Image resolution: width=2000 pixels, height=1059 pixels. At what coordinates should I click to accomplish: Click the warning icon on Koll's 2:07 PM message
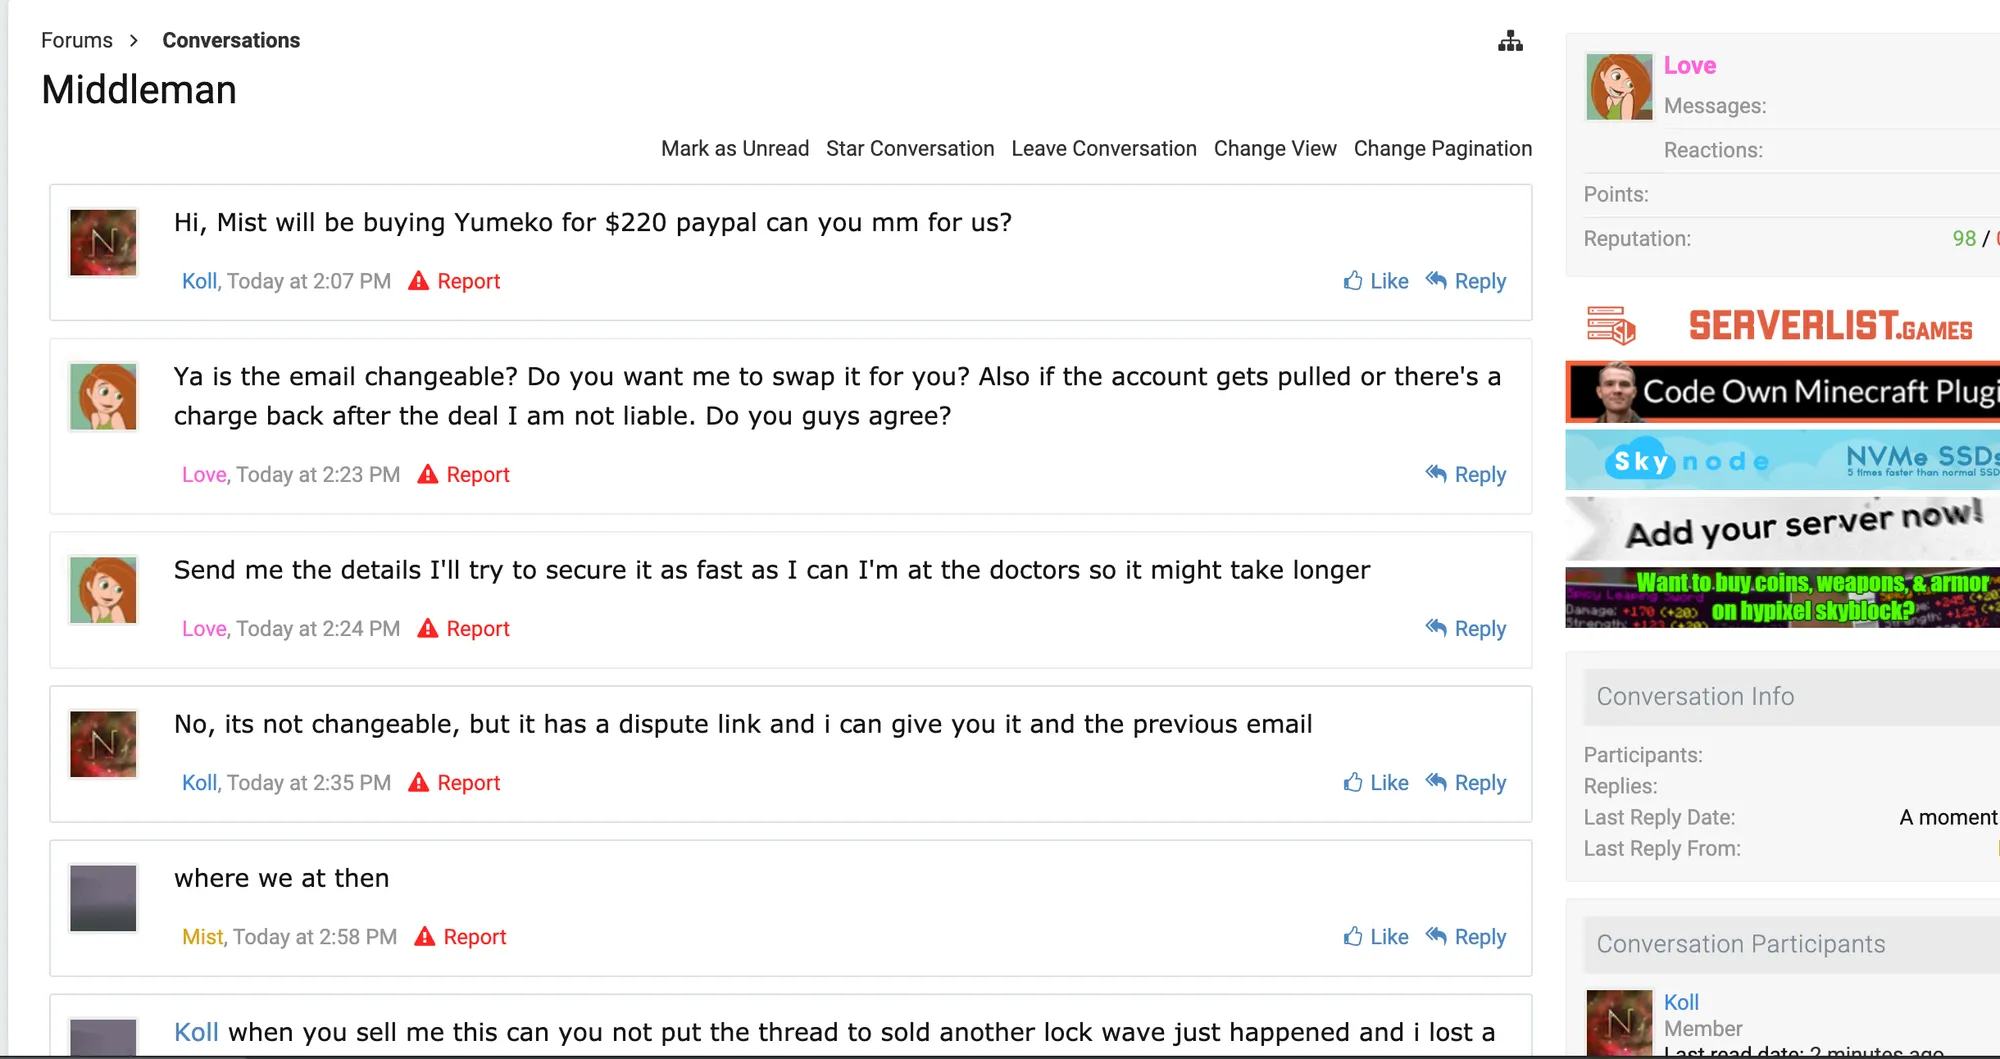coord(419,281)
